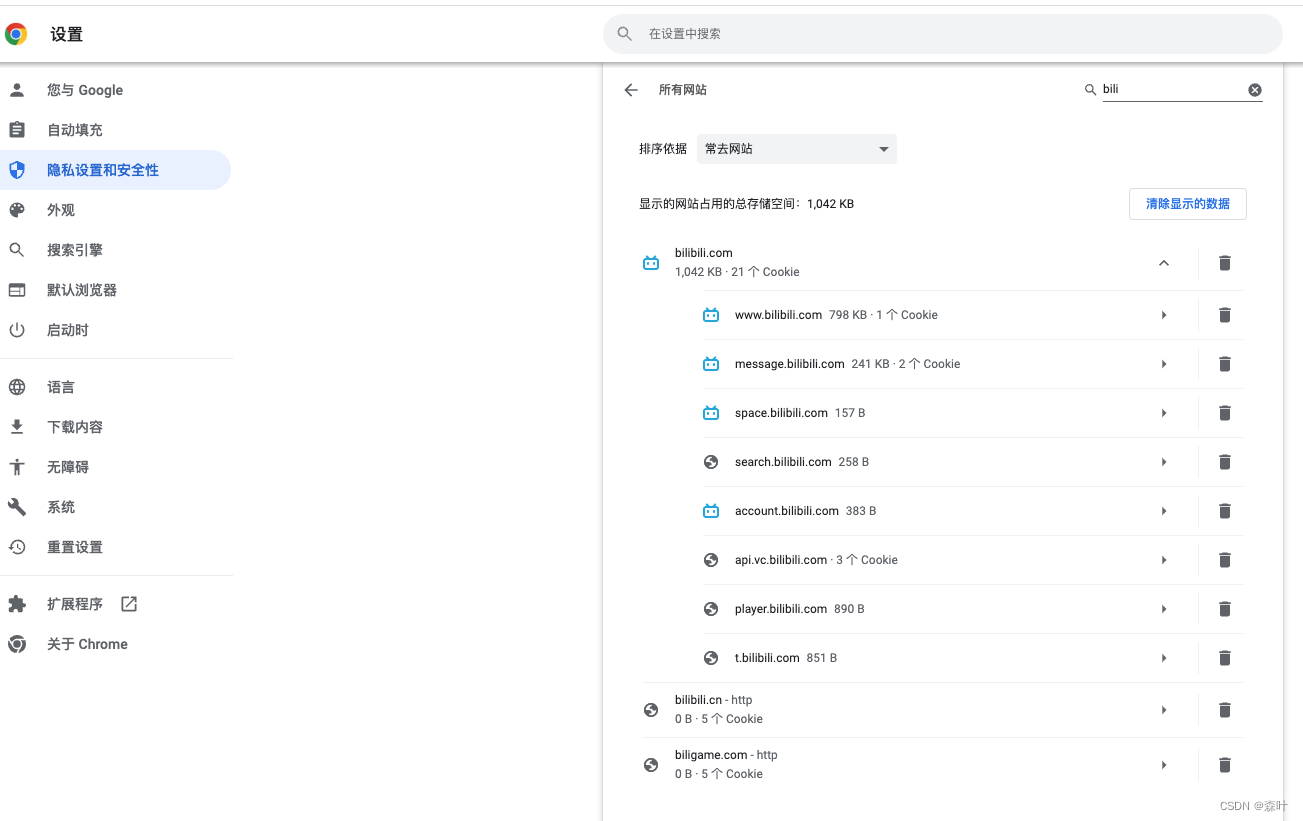Open space.bilibili.com details arrow
Image resolution: width=1303 pixels, height=821 pixels.
tap(1164, 413)
